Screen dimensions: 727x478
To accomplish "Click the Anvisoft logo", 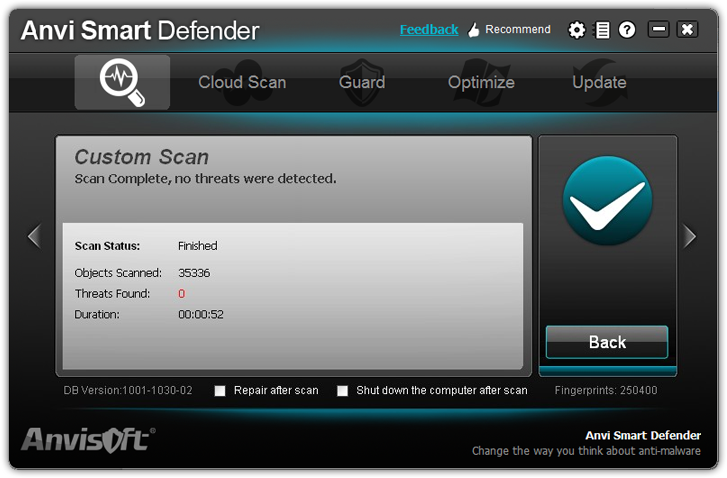I will coord(88,439).
